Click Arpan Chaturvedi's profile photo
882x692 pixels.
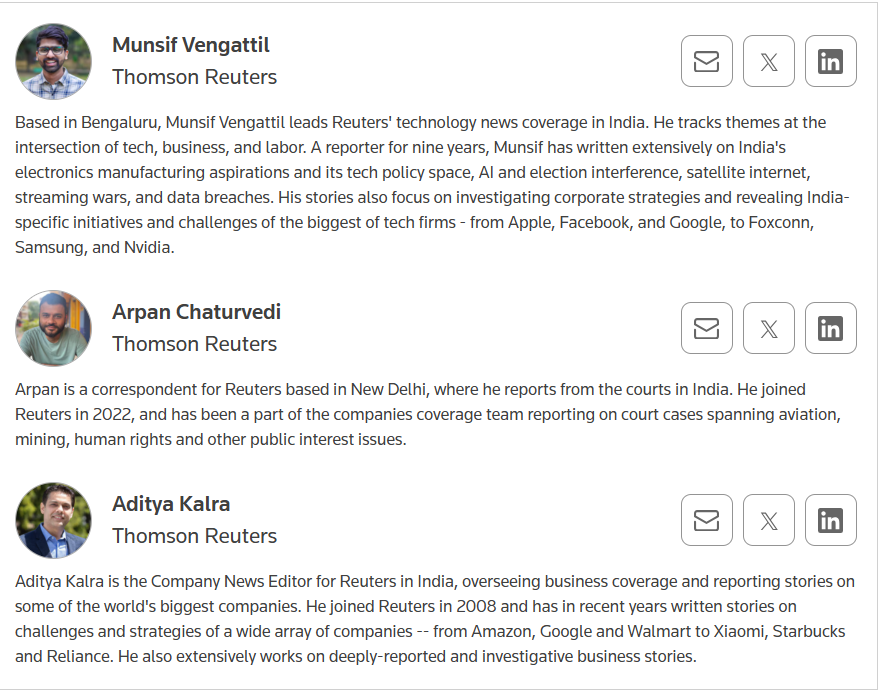53,328
